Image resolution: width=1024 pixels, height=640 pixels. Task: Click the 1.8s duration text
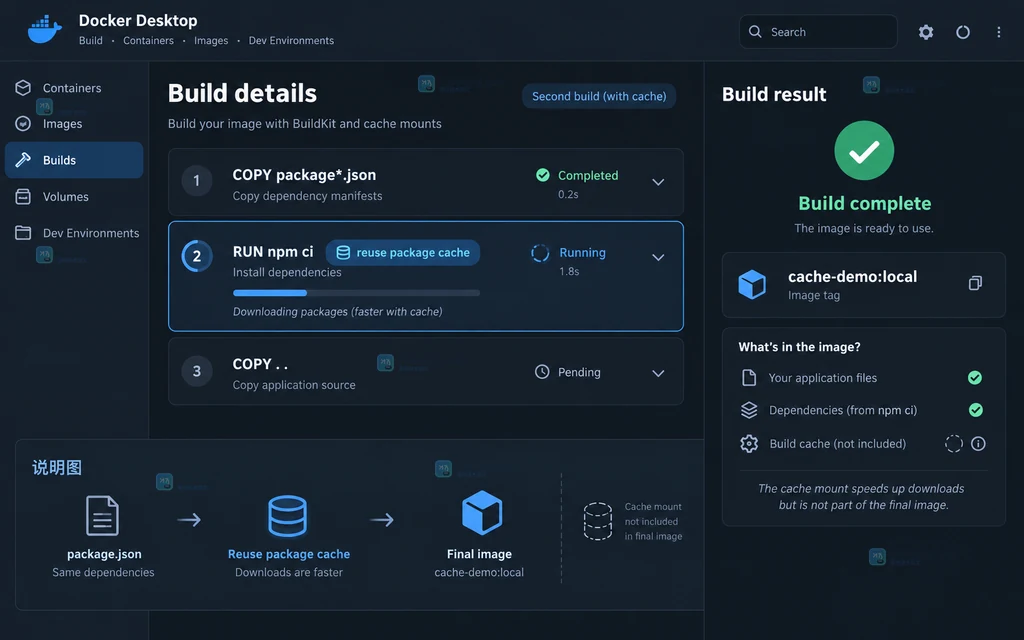coord(569,271)
